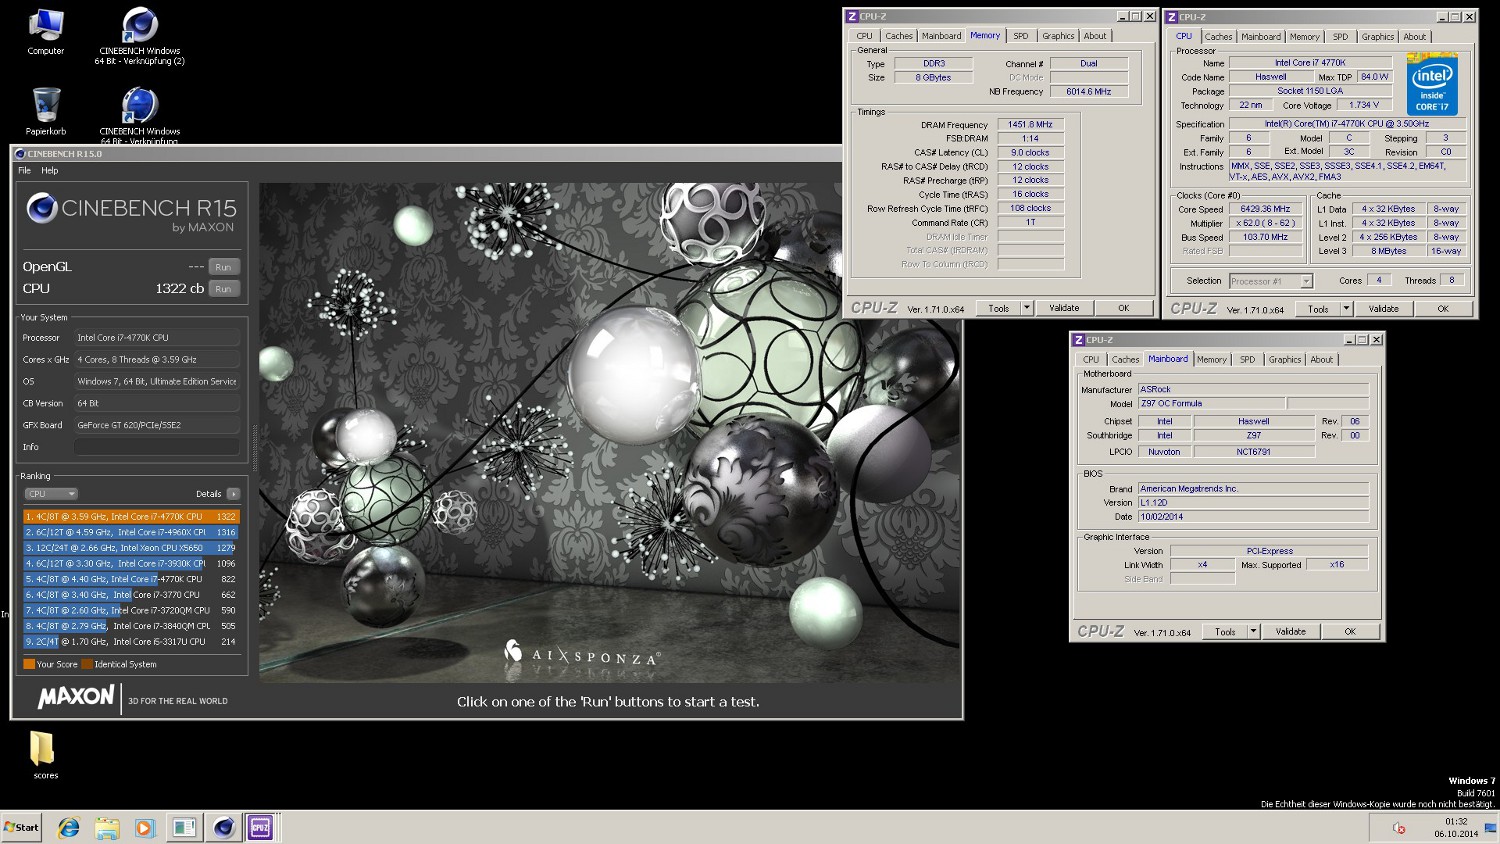
Task: Expand Tools dropdown arrow in Mainboard CPU-Z window
Action: click(1253, 632)
